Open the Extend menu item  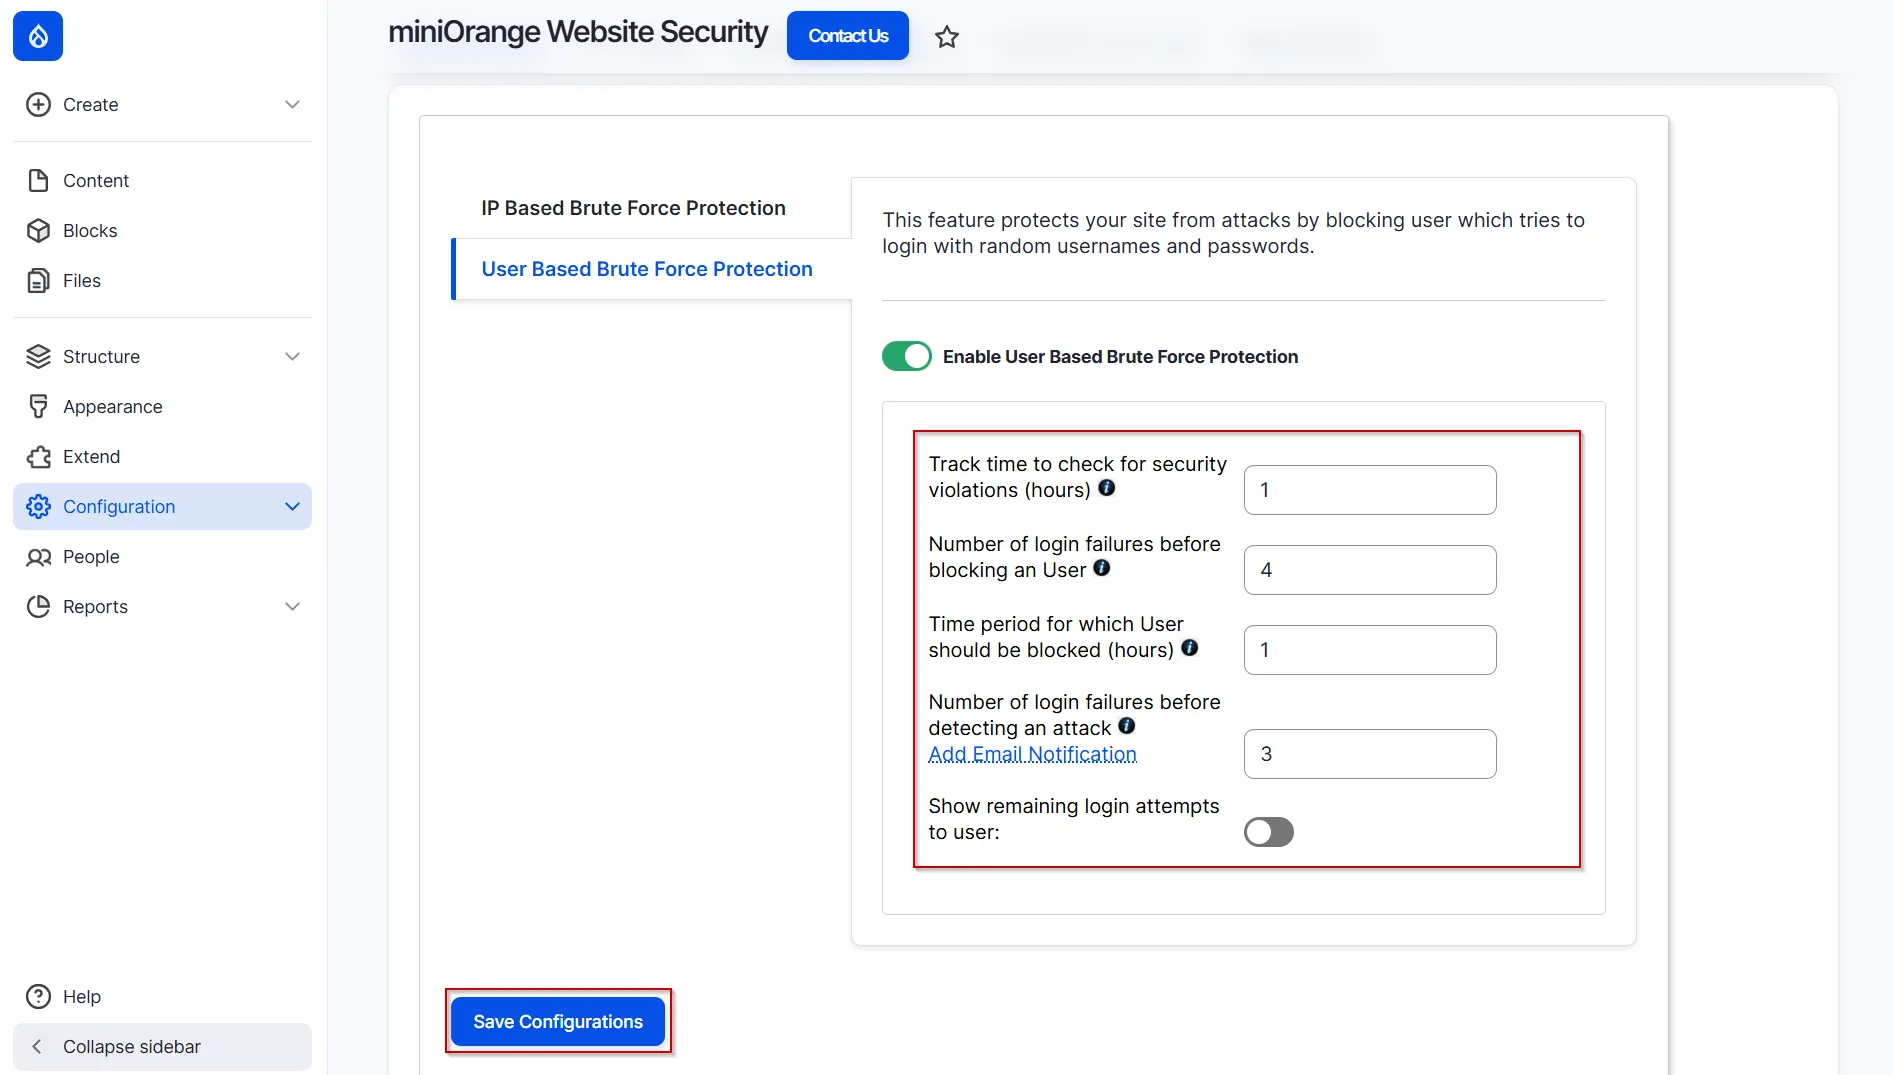(162, 457)
